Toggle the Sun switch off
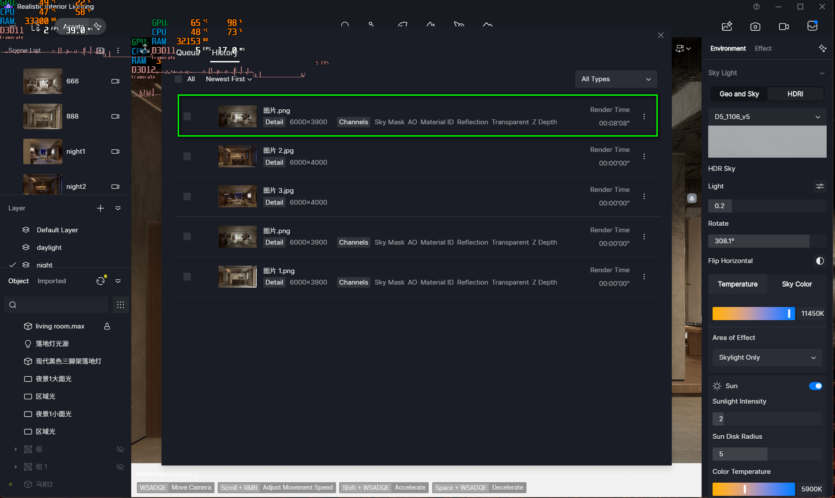 (815, 385)
